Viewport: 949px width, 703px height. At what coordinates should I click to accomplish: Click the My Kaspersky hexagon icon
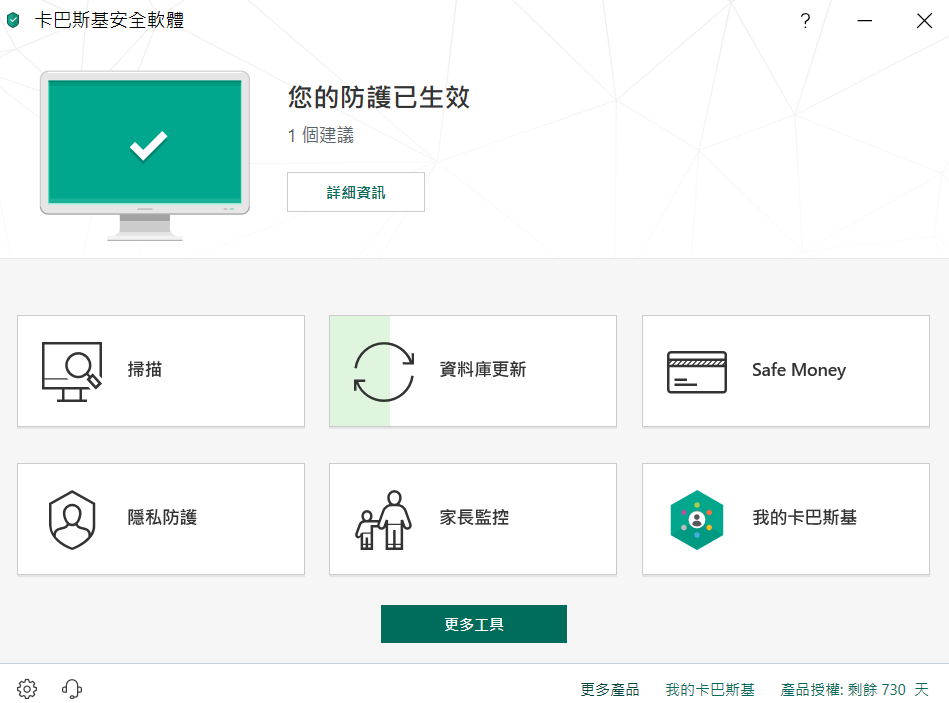point(697,520)
